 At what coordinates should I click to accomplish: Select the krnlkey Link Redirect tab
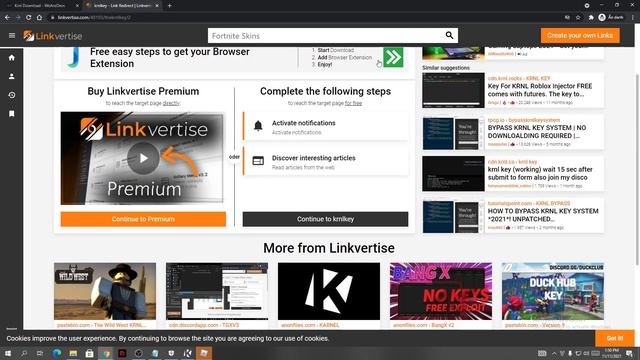122,6
